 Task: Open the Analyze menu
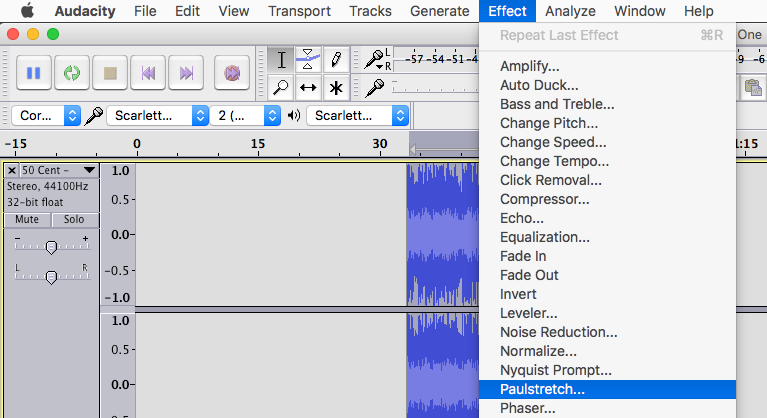pos(570,11)
